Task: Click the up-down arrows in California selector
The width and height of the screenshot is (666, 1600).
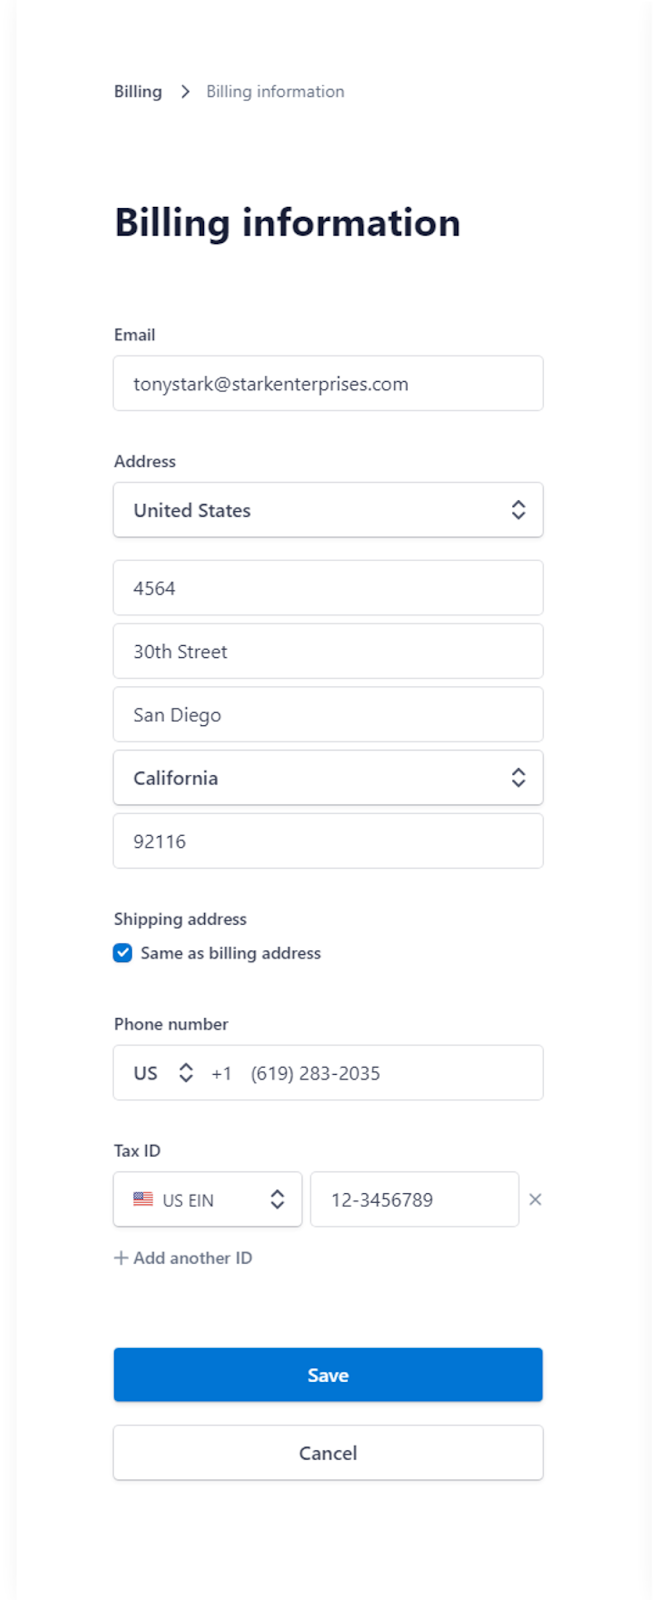Action: click(518, 778)
